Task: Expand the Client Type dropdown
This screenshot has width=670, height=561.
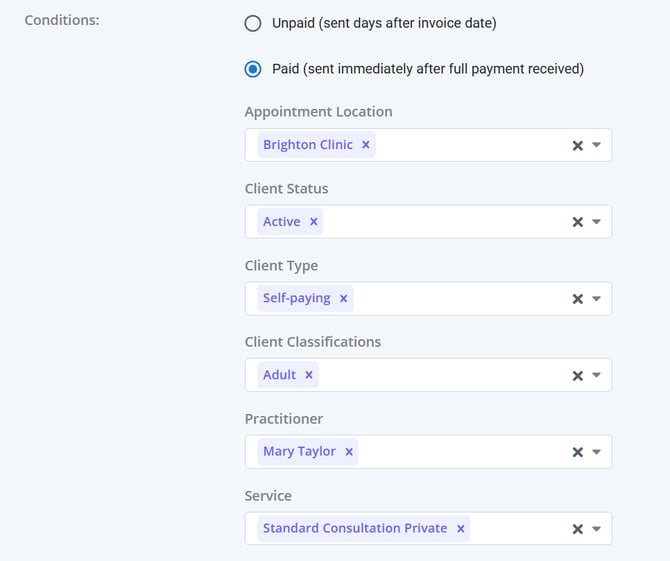Action: 597,298
